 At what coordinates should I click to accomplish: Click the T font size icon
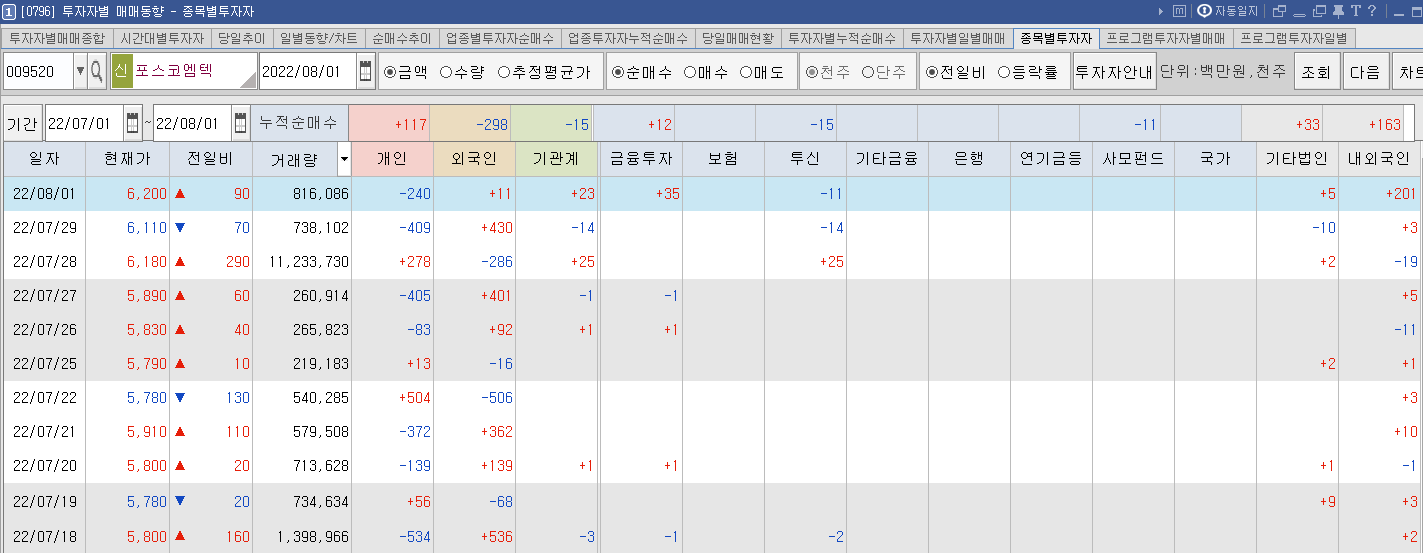pyautogui.click(x=1355, y=11)
